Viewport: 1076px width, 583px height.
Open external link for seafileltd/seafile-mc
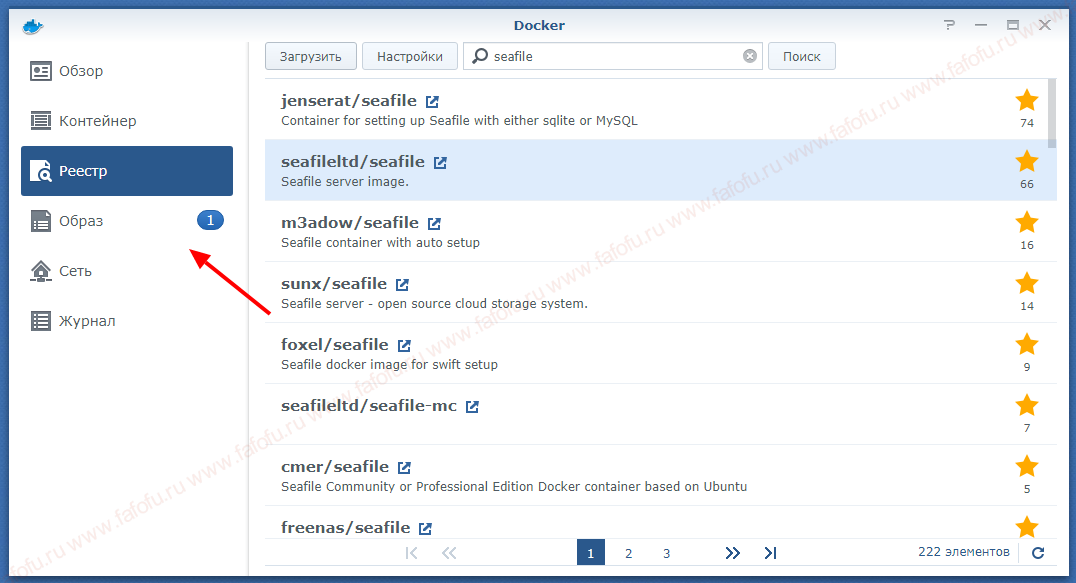(x=473, y=407)
